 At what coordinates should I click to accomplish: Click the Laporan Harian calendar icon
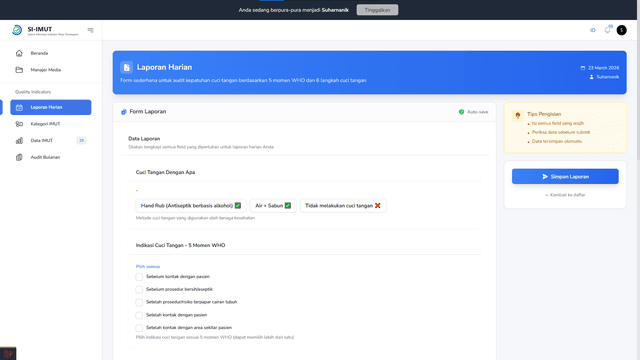pyautogui.click(x=19, y=107)
